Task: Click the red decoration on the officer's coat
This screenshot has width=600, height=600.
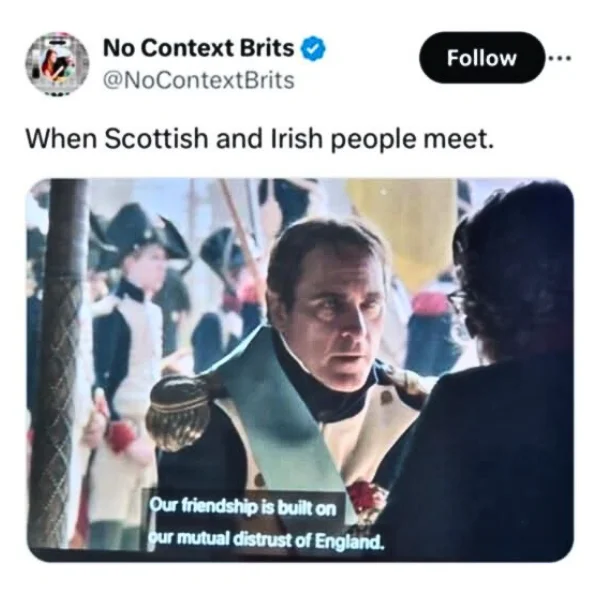Action: click(365, 497)
